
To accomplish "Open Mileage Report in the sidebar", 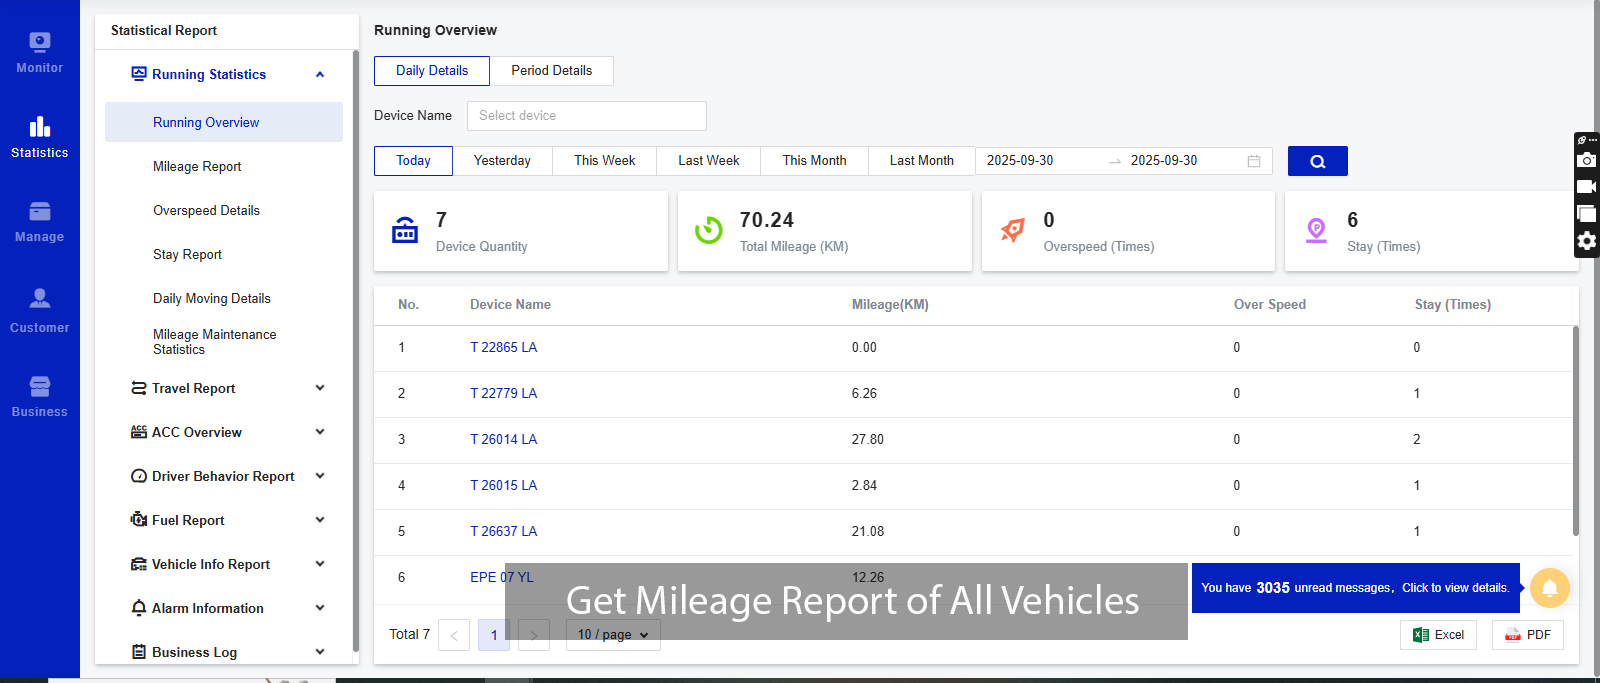I will tap(197, 167).
